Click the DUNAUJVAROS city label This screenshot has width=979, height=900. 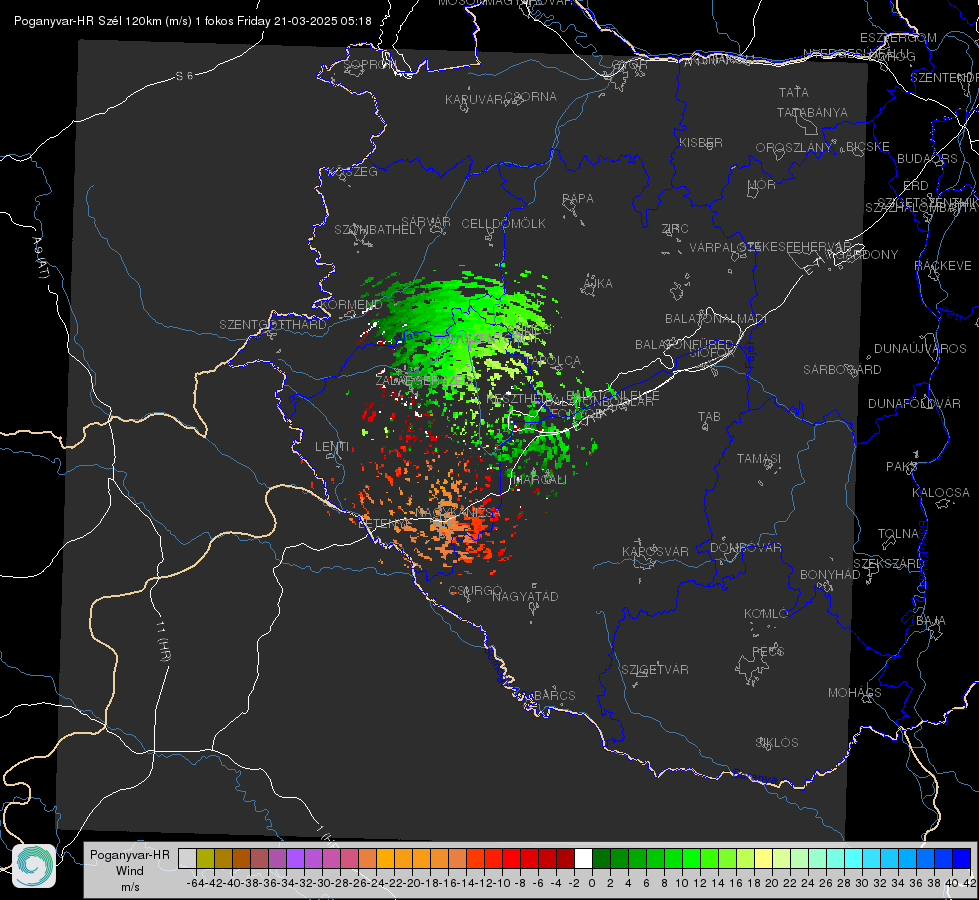click(x=920, y=349)
